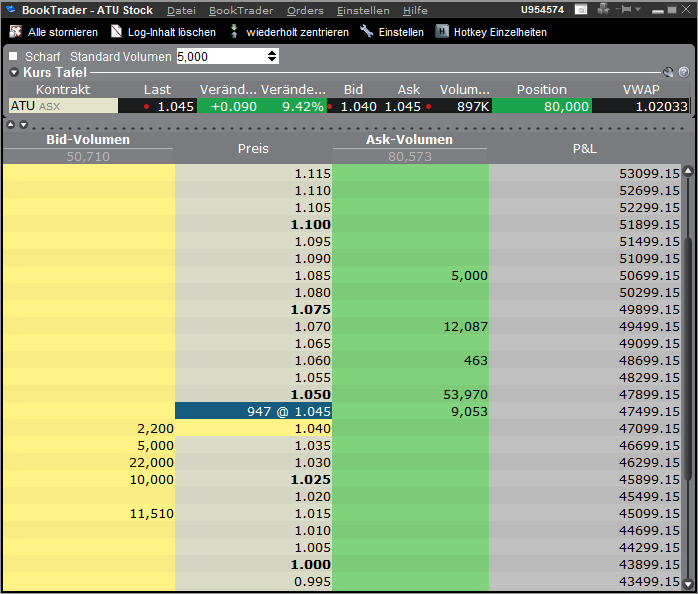Click the Ask-Volumen column header
The image size is (698, 594).
pyautogui.click(x=409, y=140)
